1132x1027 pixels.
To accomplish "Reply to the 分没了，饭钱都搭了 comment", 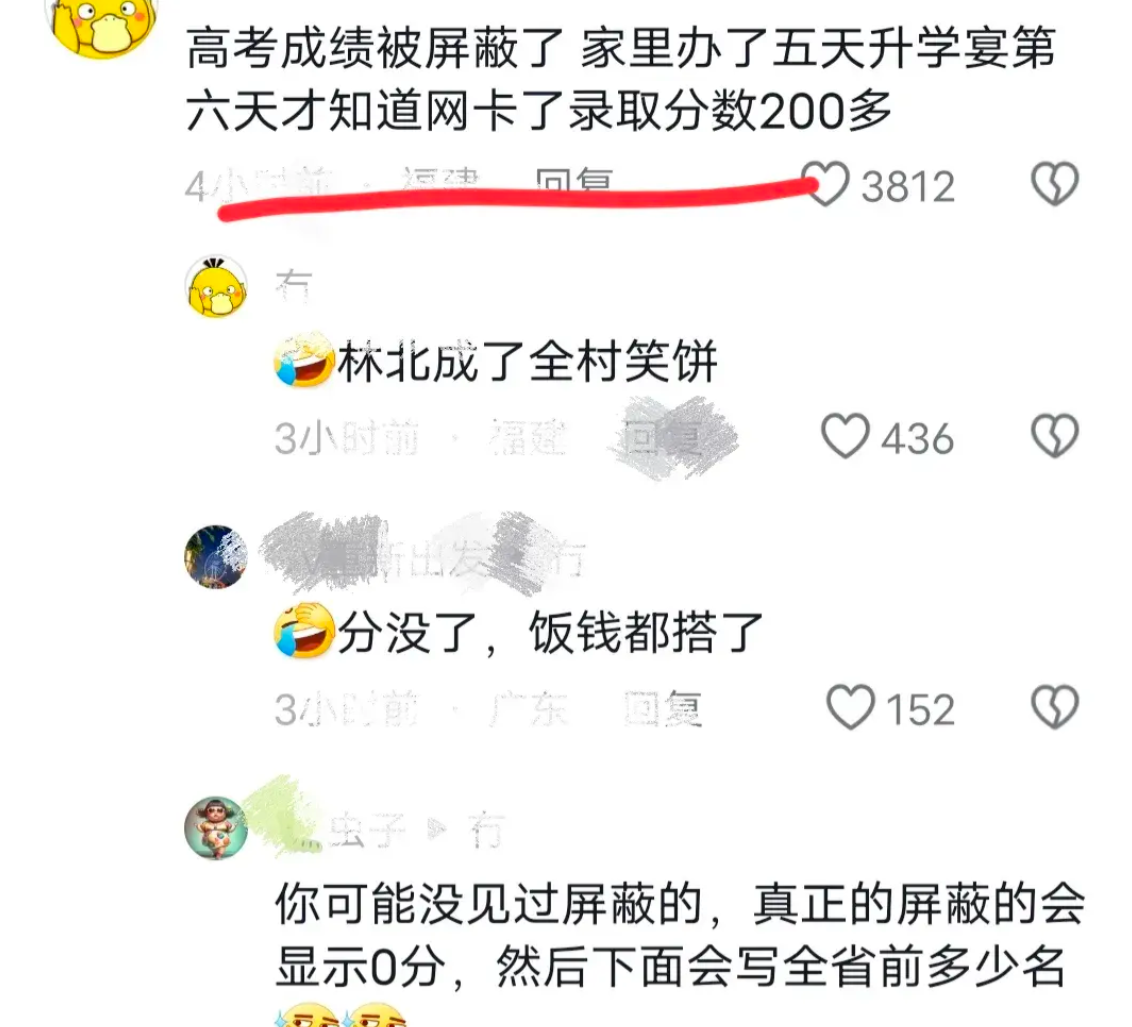I will coord(663,708).
